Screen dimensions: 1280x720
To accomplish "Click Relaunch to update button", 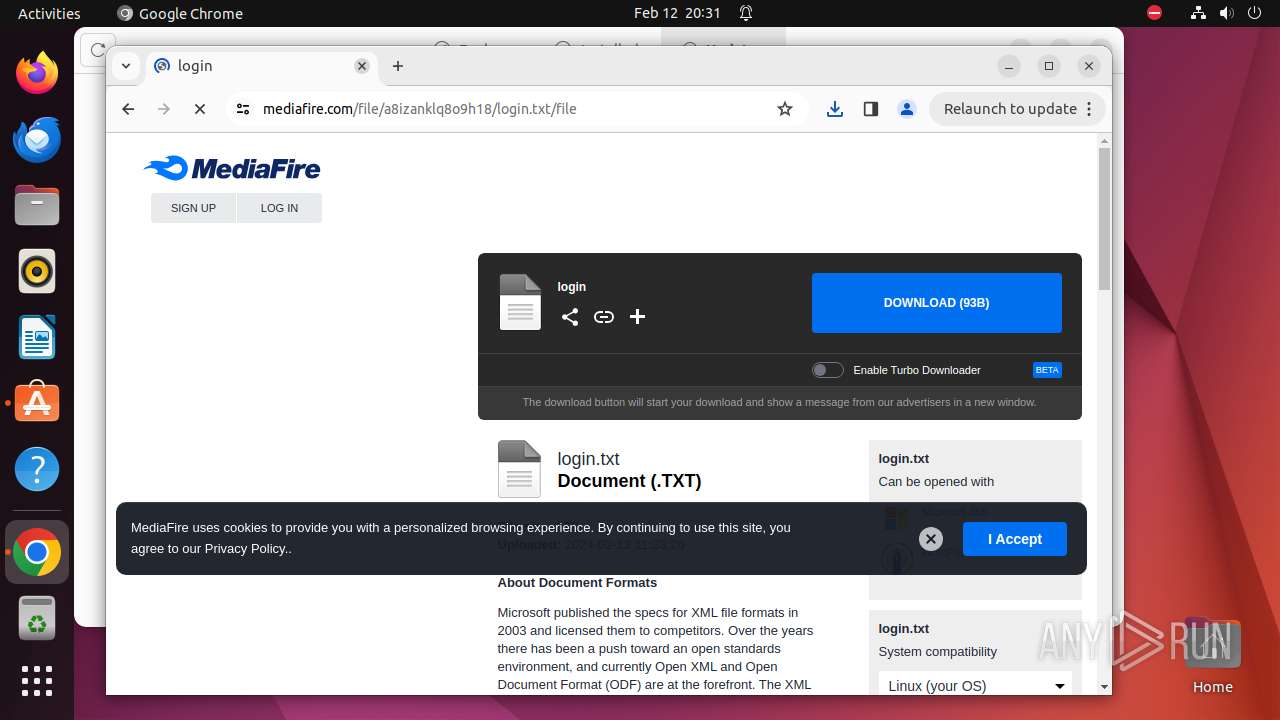I will (1017, 109).
